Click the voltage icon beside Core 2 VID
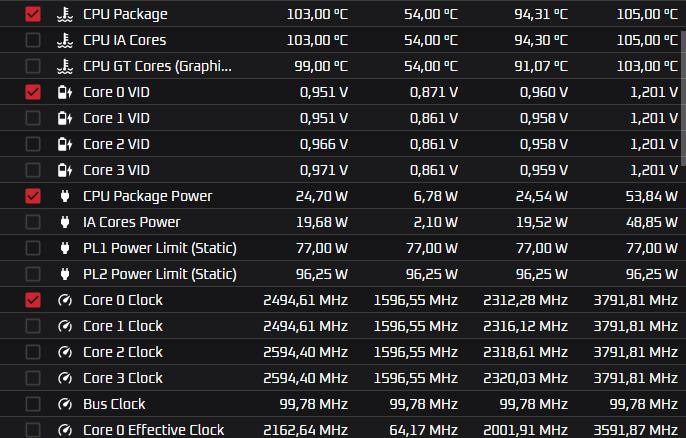The image size is (686, 438). click(x=64, y=144)
